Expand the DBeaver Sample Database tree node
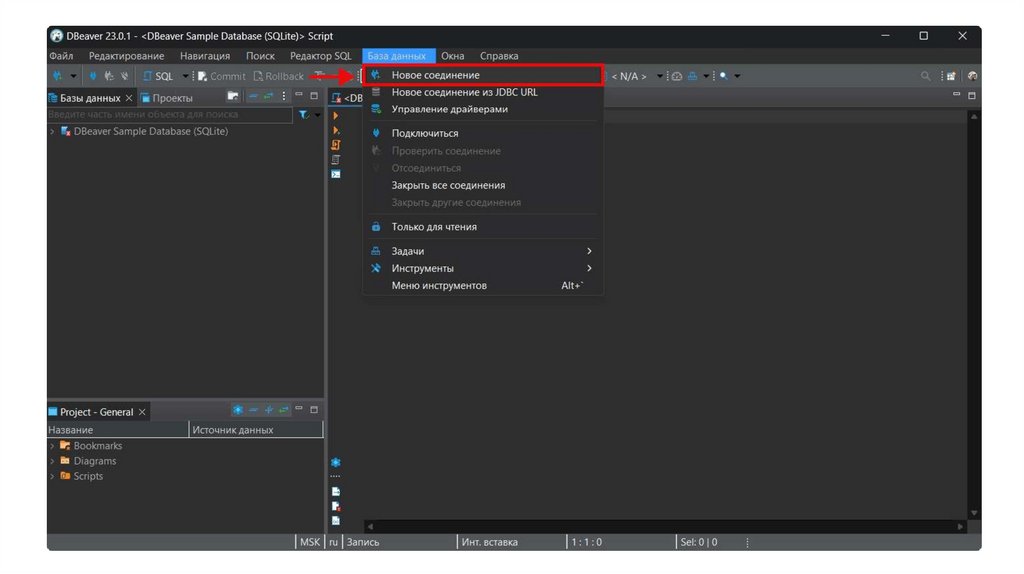The width and height of the screenshot is (1024, 574). point(52,132)
